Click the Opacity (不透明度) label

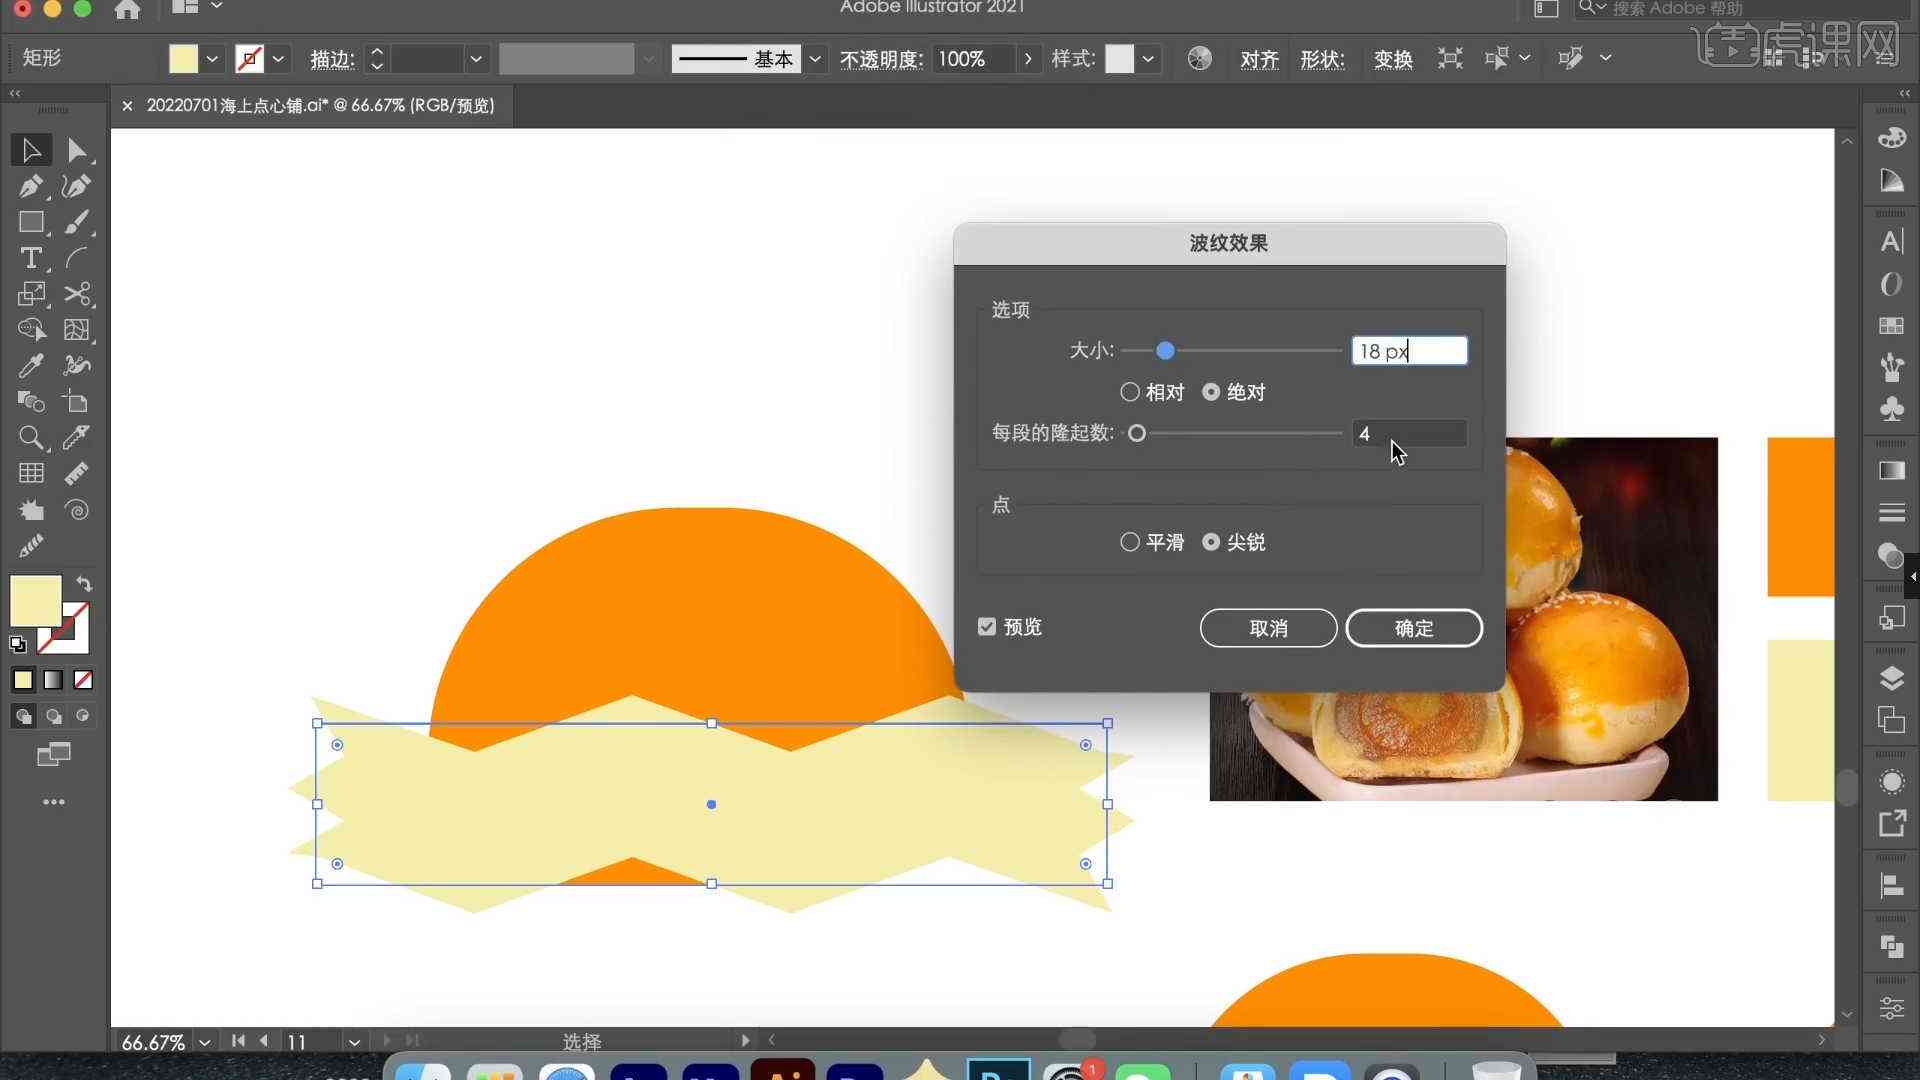(x=880, y=59)
